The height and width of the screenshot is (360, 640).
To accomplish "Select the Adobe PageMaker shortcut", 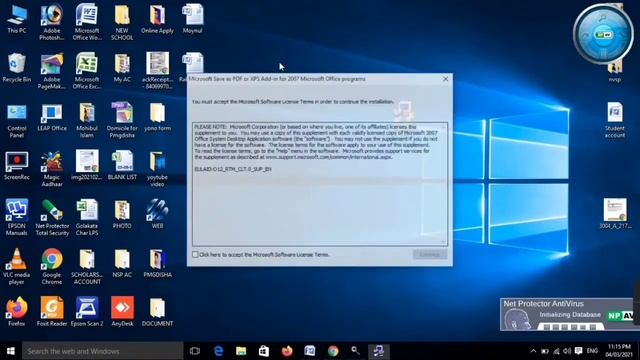I will pyautogui.click(x=52, y=71).
